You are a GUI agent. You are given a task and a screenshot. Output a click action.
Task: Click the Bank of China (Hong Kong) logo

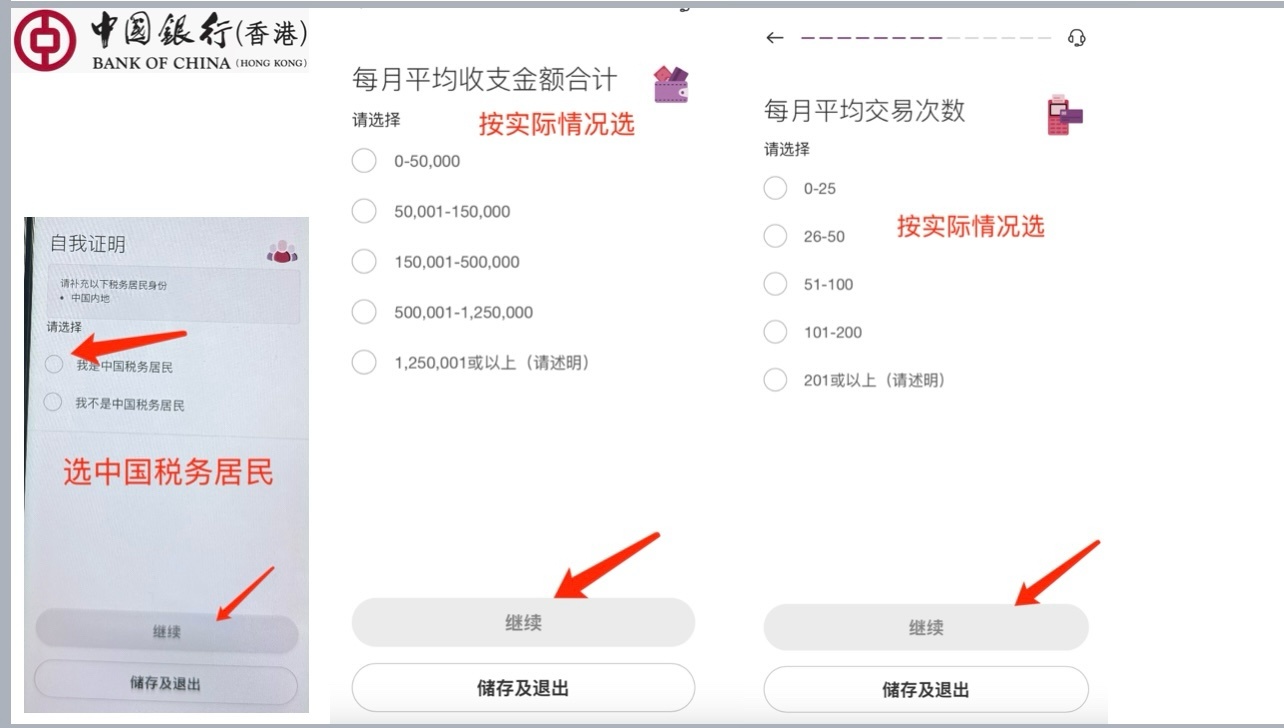pos(161,41)
